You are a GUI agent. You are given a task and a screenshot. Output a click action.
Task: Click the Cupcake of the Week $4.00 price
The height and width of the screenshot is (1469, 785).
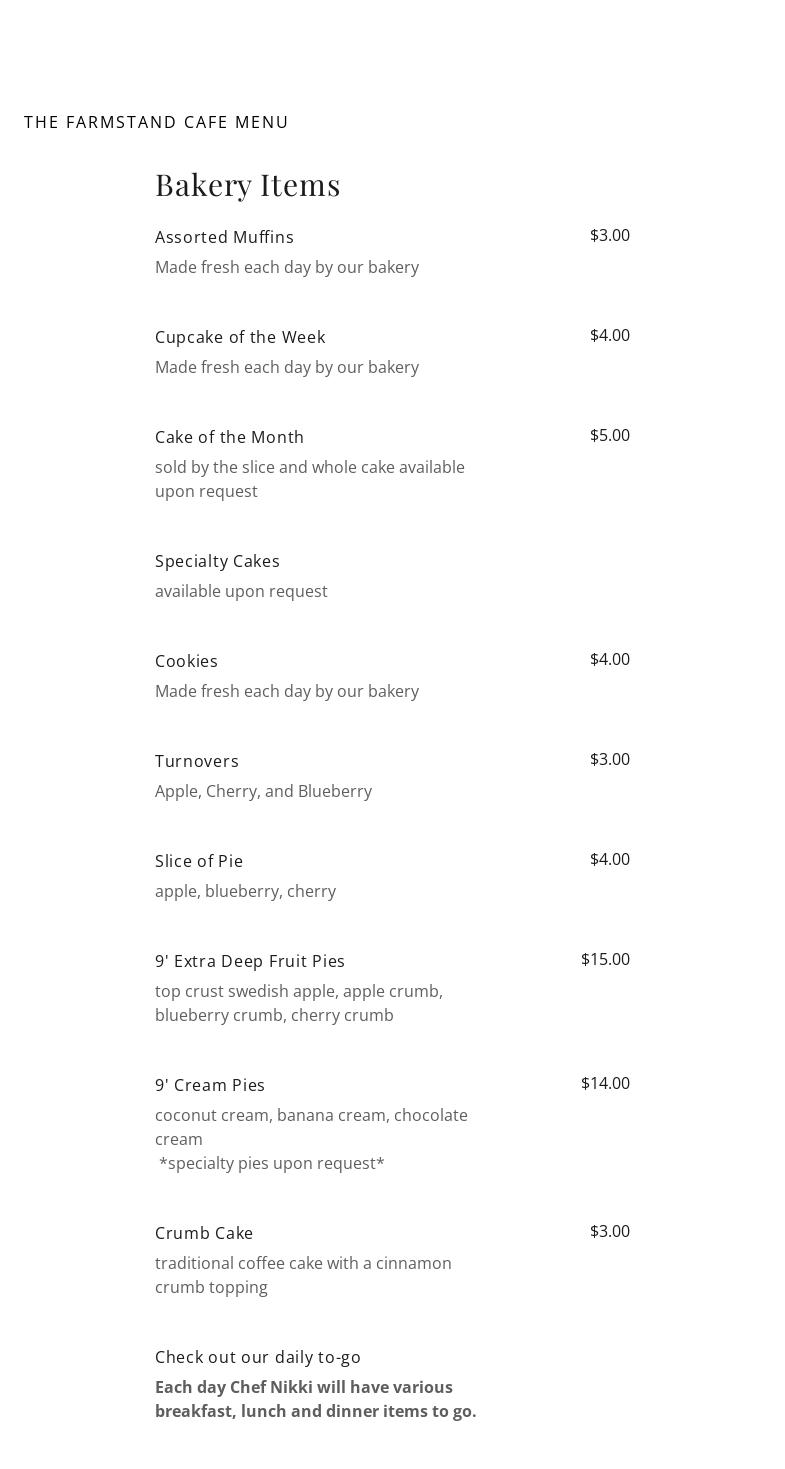click(x=609, y=335)
